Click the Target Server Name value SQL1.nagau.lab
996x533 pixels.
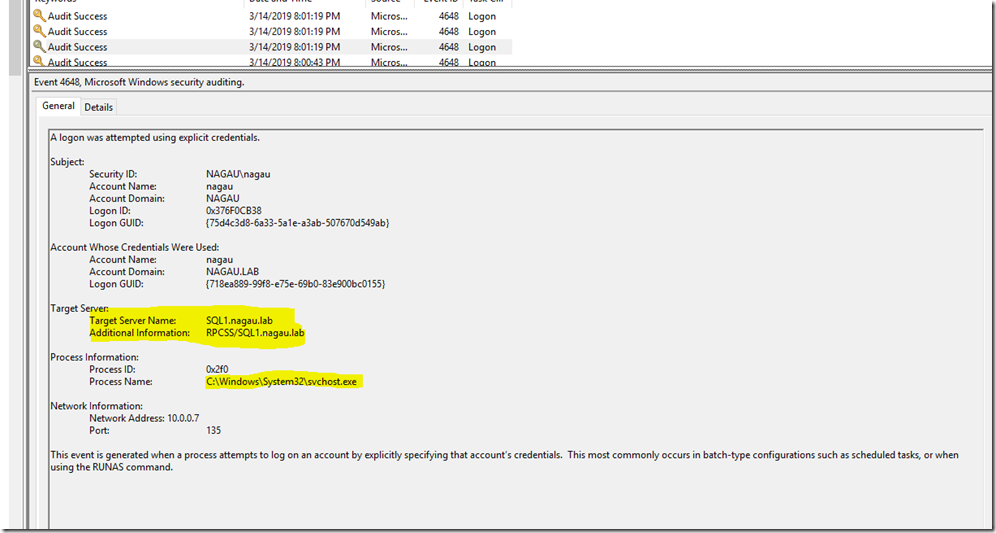click(239, 321)
